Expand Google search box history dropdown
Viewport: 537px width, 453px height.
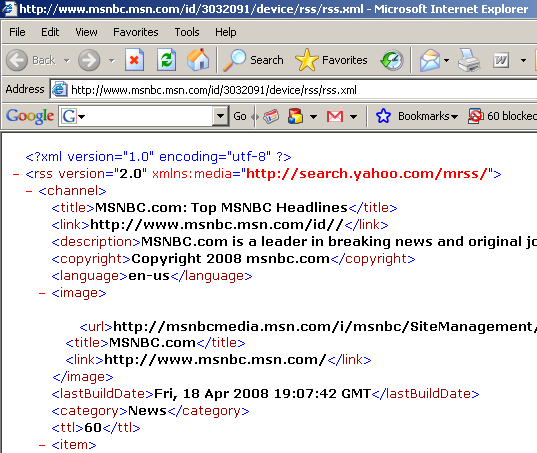point(220,116)
